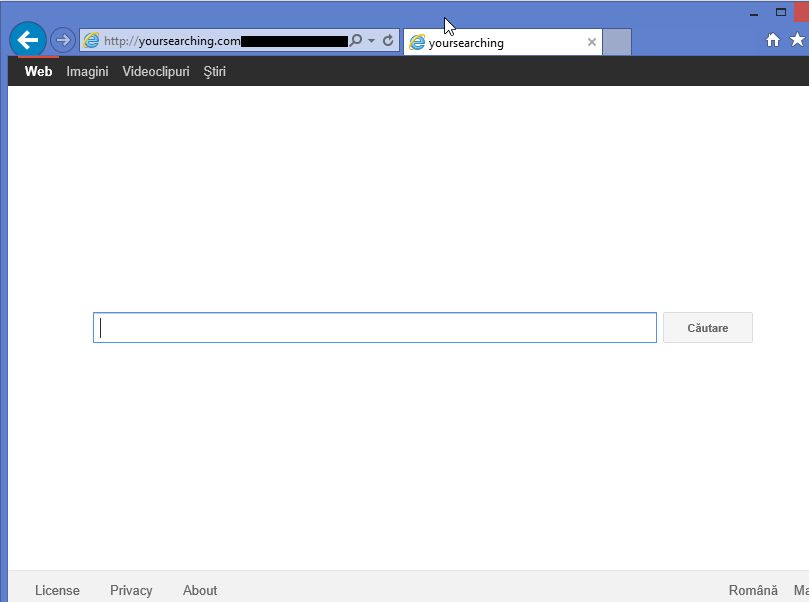809x602 pixels.
Task: Open the About page
Action: (199, 590)
